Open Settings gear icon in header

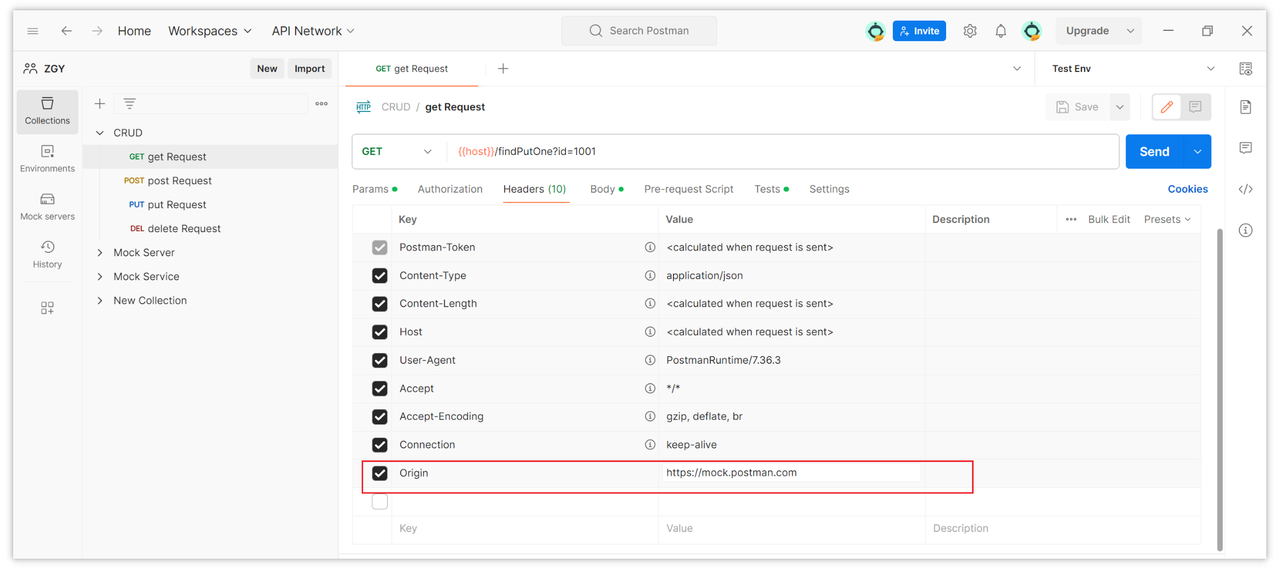[970, 31]
